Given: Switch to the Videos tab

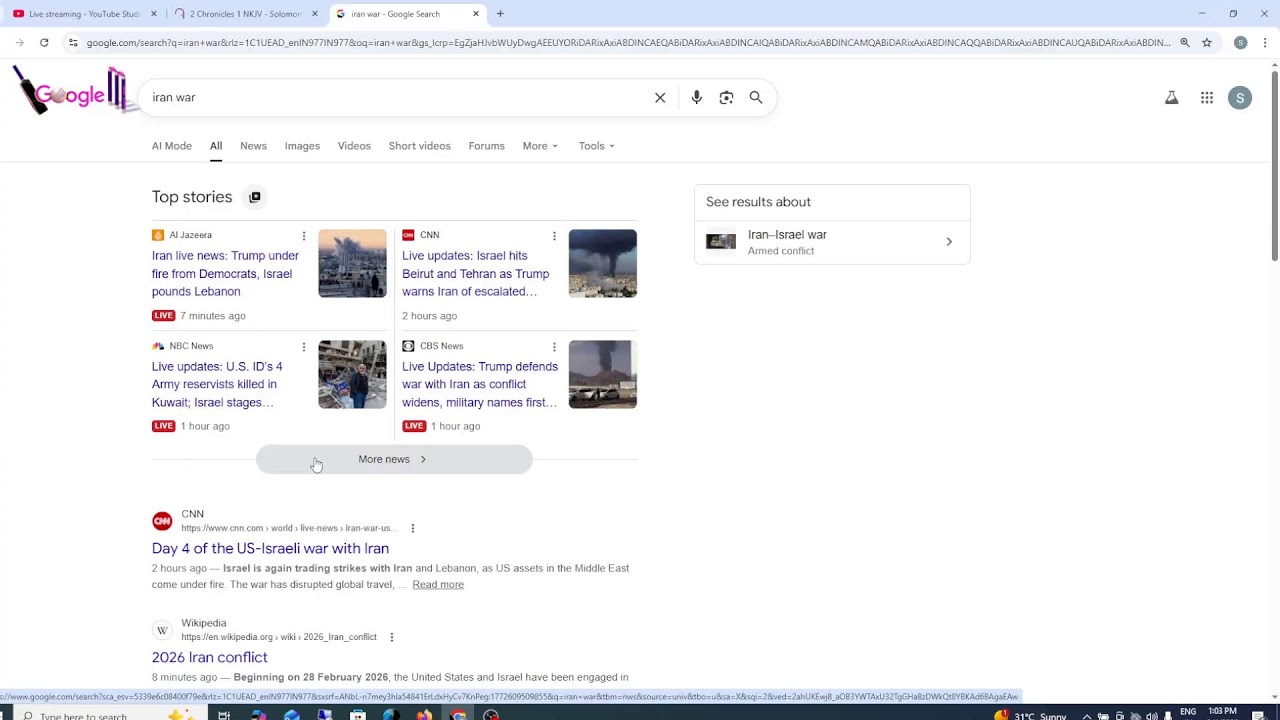Looking at the screenshot, I should click(354, 146).
